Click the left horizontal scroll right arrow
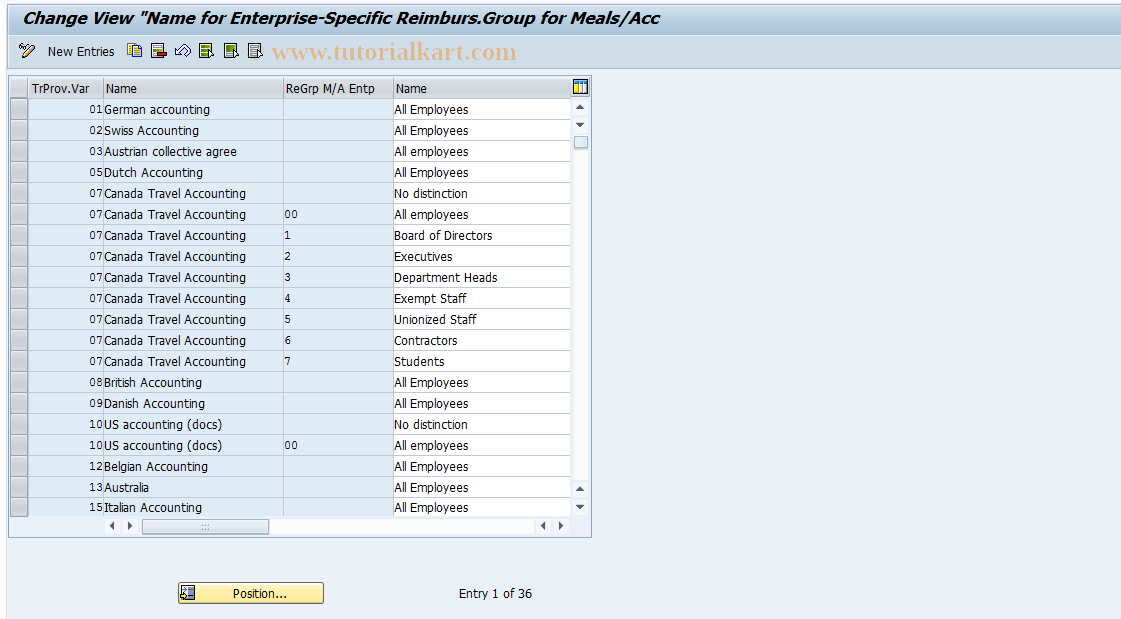The width and height of the screenshot is (1121, 619). 129,526
